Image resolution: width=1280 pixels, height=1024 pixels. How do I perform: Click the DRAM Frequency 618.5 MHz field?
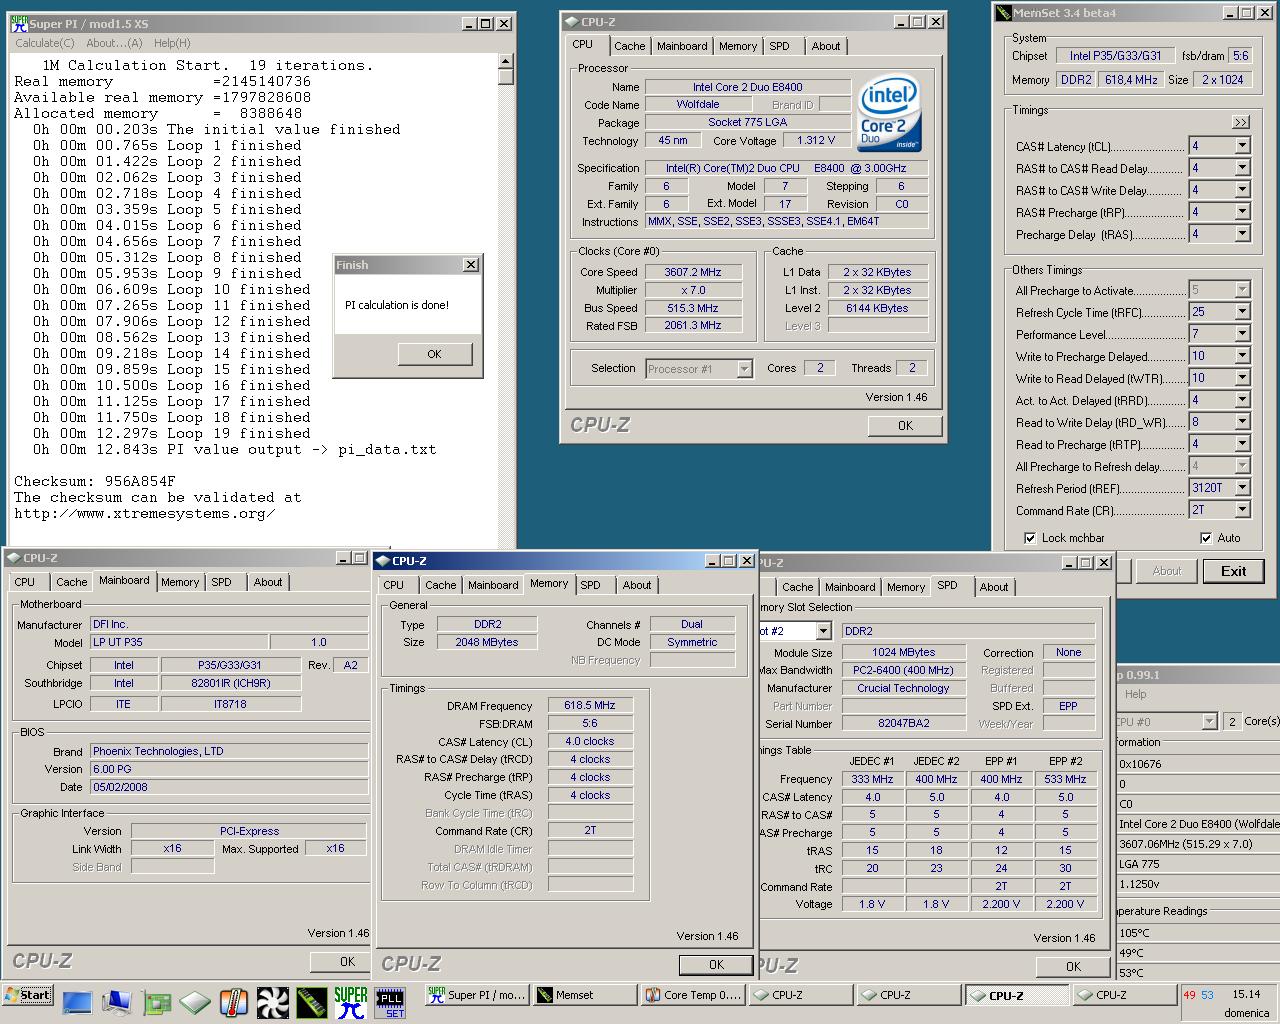tap(590, 705)
